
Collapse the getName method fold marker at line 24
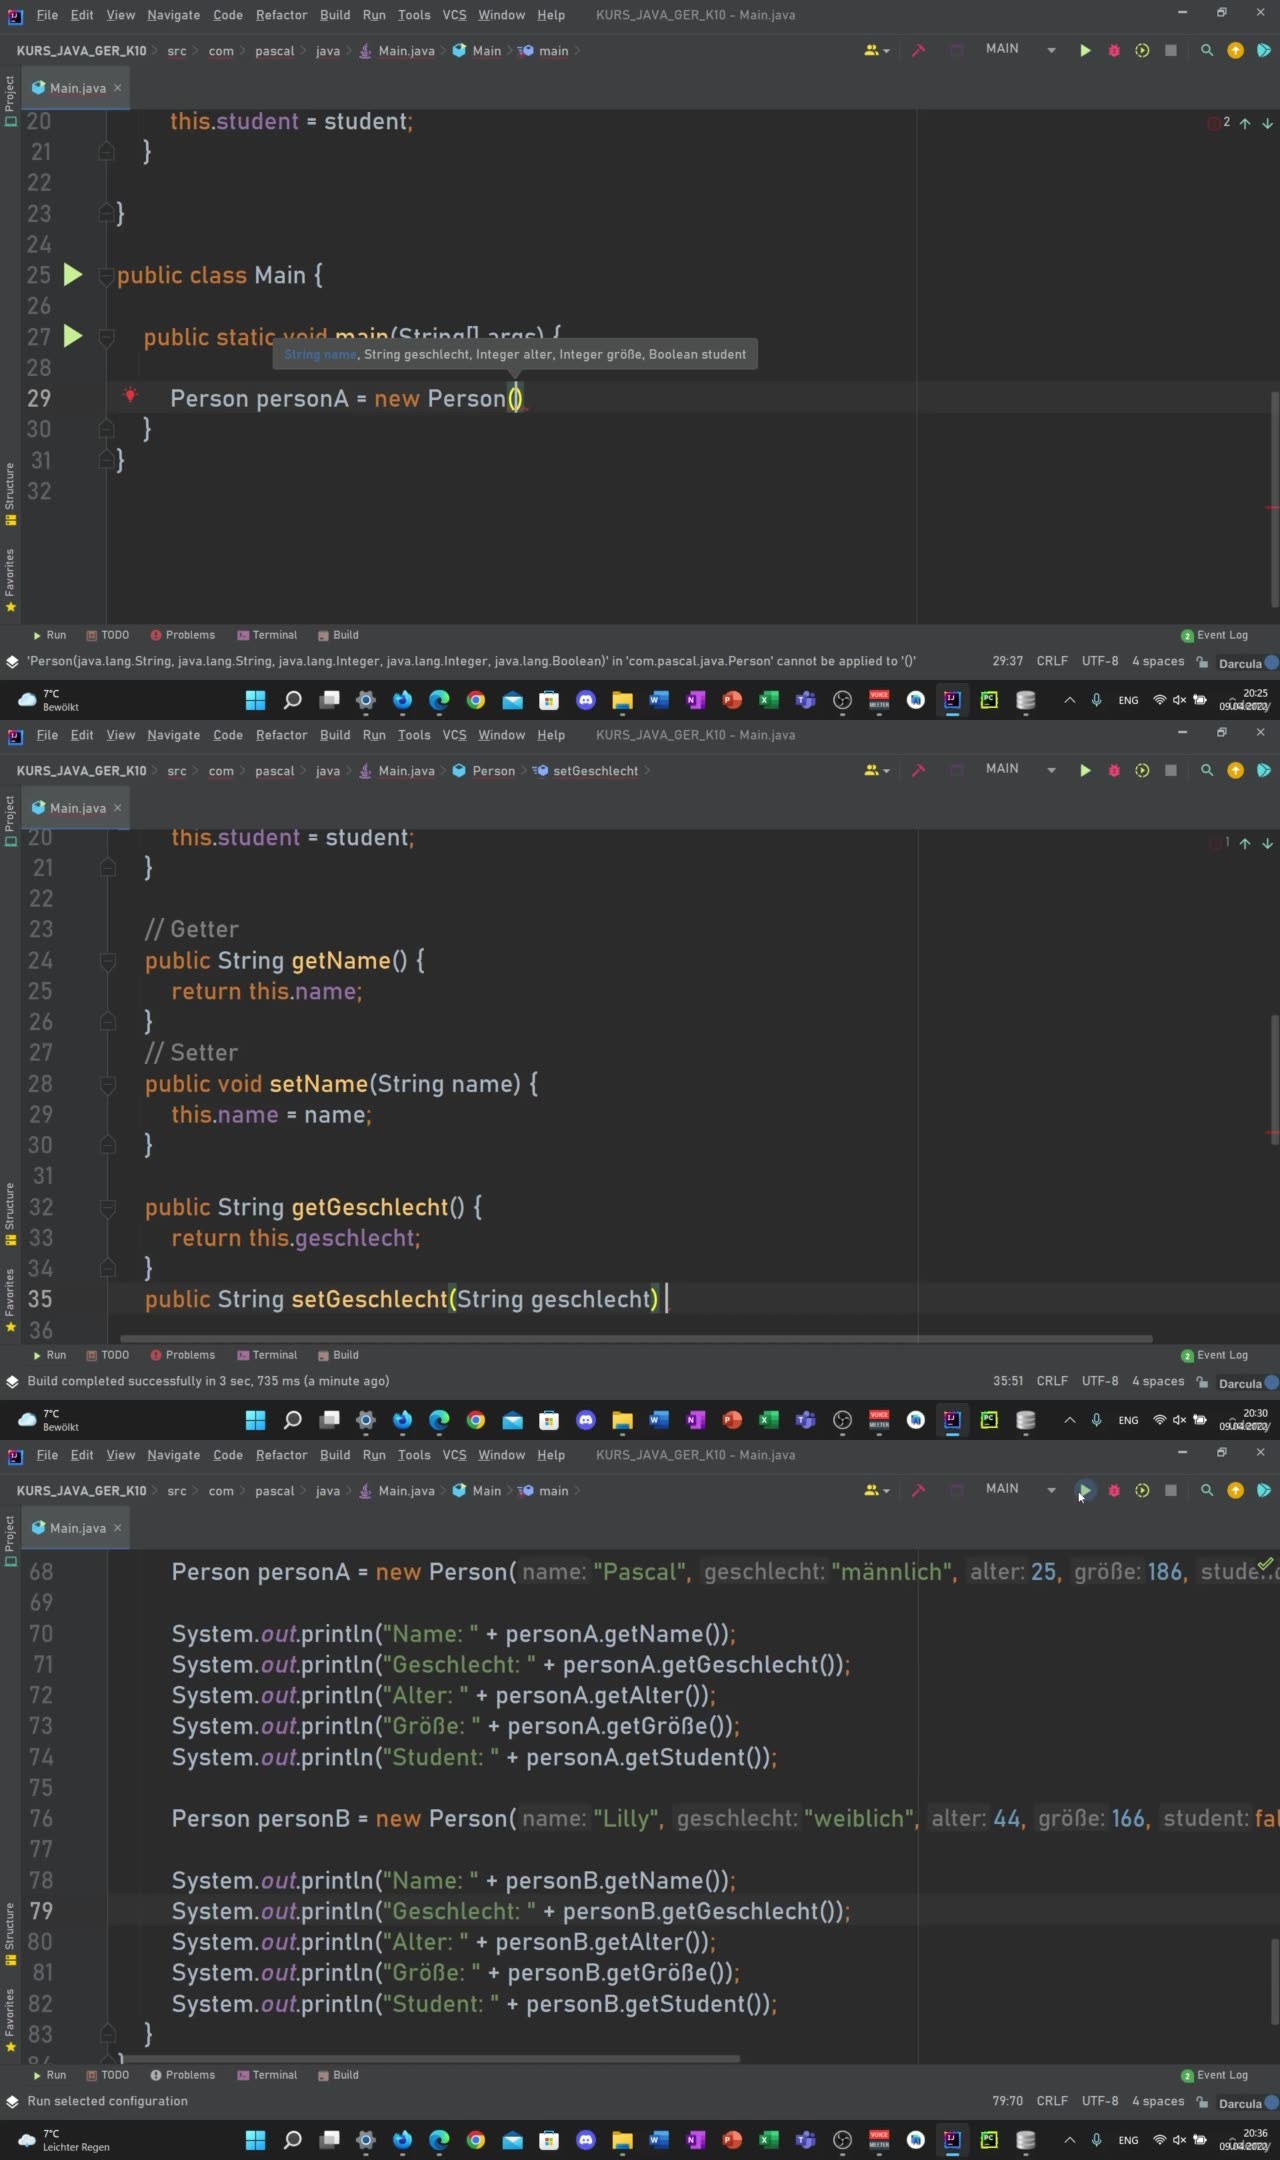click(107, 961)
